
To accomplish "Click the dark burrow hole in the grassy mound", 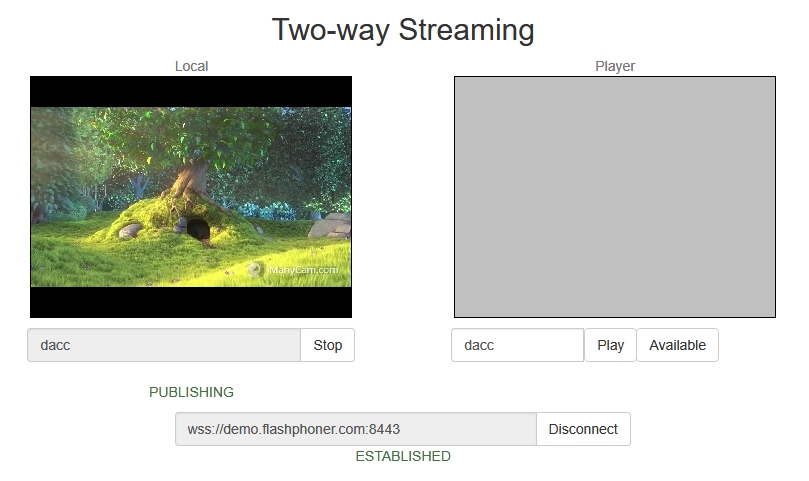I will coord(200,231).
